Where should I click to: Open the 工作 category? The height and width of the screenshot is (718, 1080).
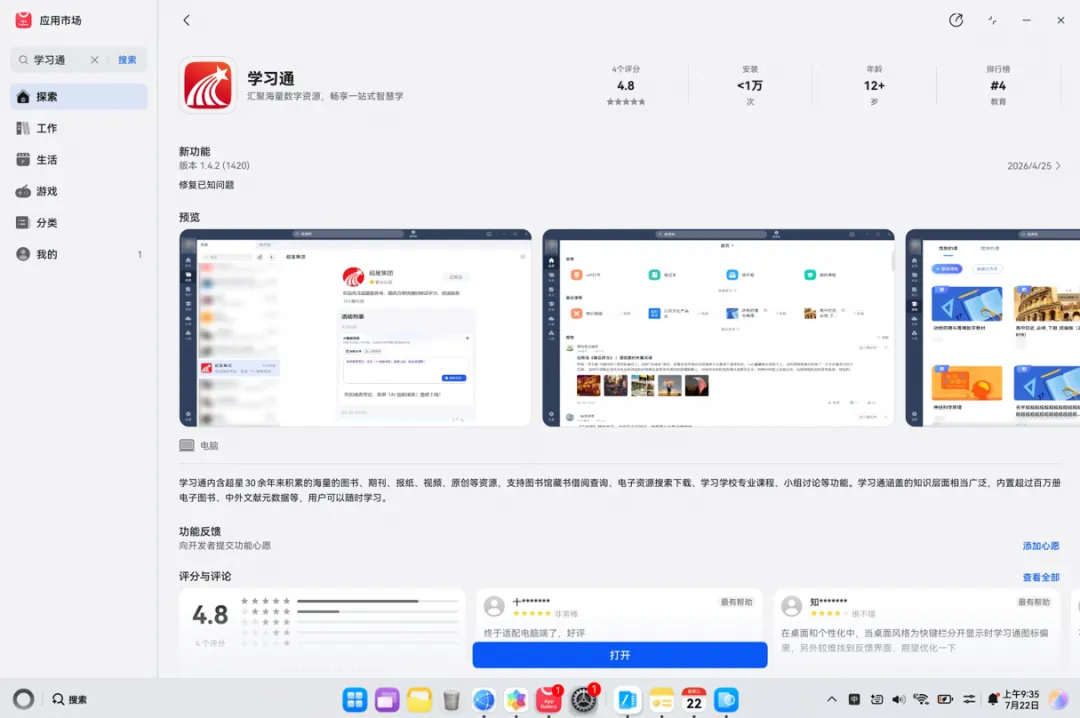[x=79, y=128]
